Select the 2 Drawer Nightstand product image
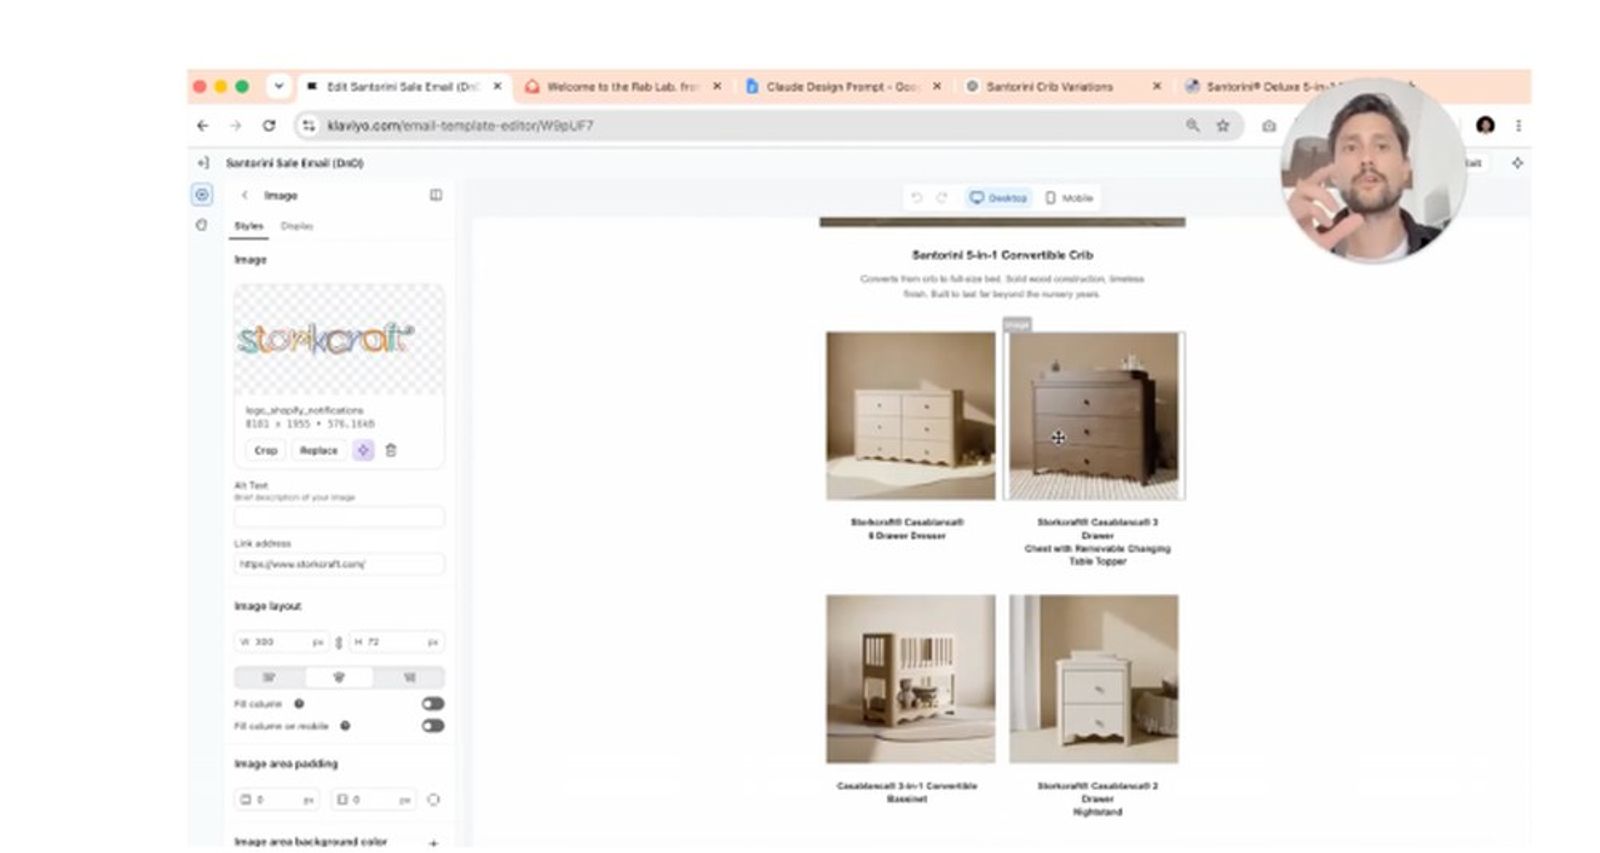 pos(1094,679)
